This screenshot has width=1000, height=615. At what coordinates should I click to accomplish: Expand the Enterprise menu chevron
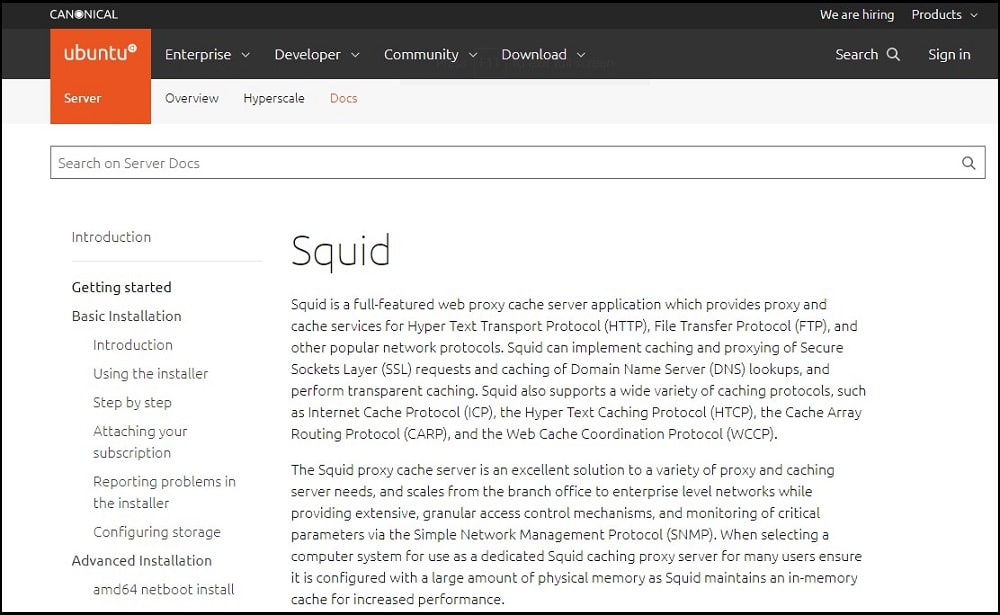tap(246, 56)
